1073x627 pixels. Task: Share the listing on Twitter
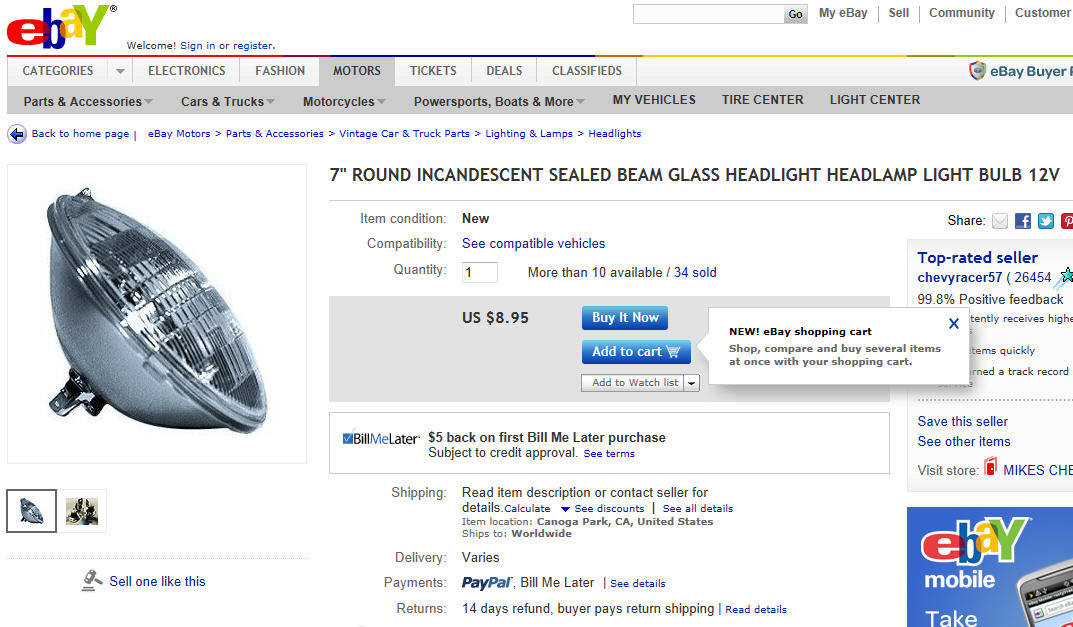tap(1046, 221)
